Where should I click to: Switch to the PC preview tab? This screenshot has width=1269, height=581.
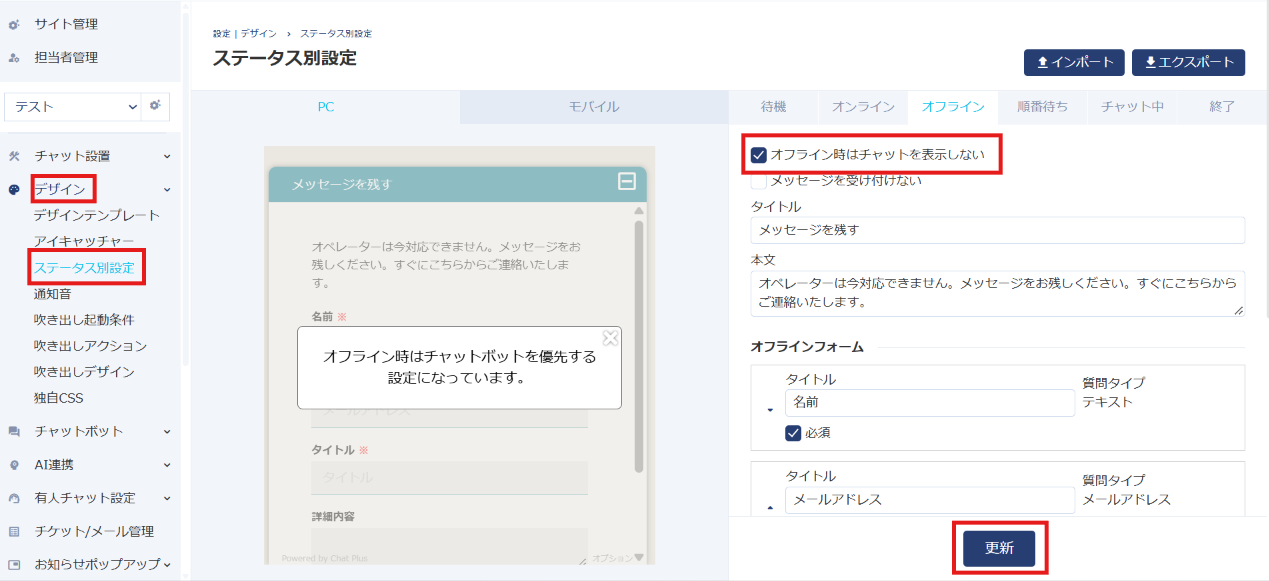pos(325,107)
